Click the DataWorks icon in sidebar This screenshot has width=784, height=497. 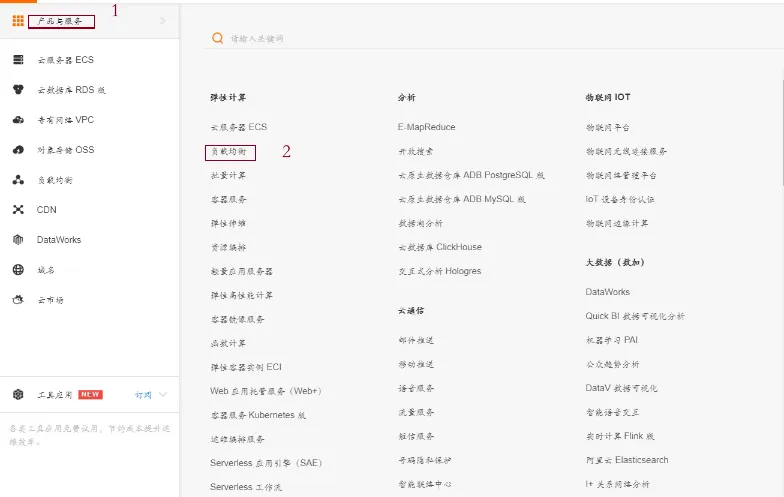[18, 240]
